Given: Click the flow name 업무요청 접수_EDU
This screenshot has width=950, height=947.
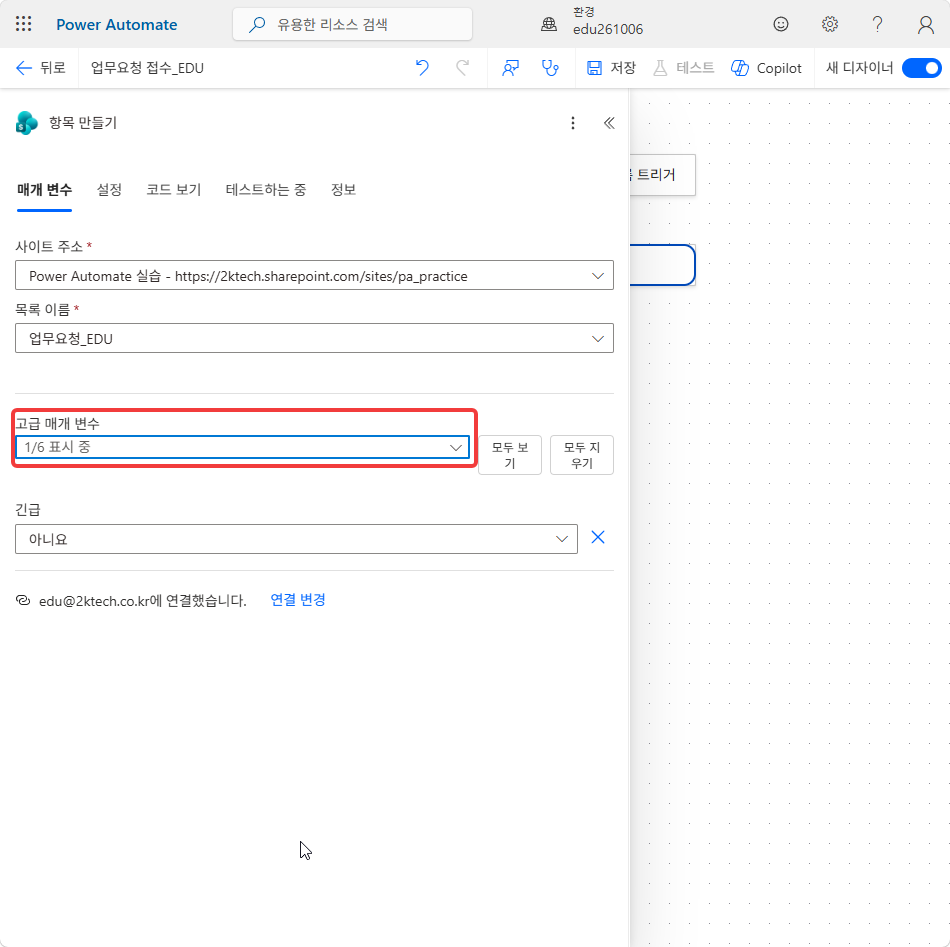Looking at the screenshot, I should (147, 68).
